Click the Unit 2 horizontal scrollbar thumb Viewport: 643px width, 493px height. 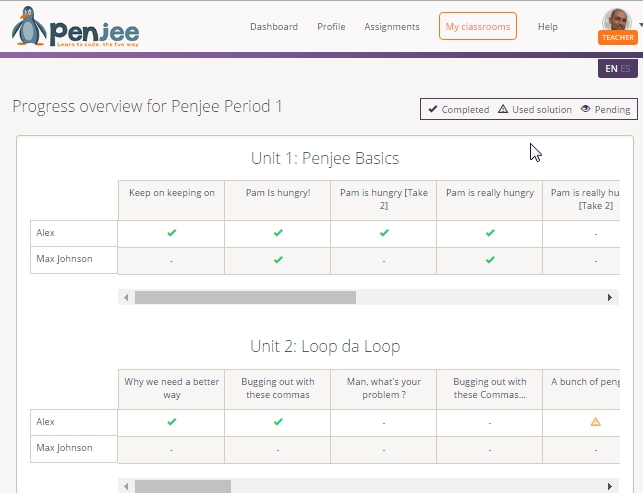point(183,486)
